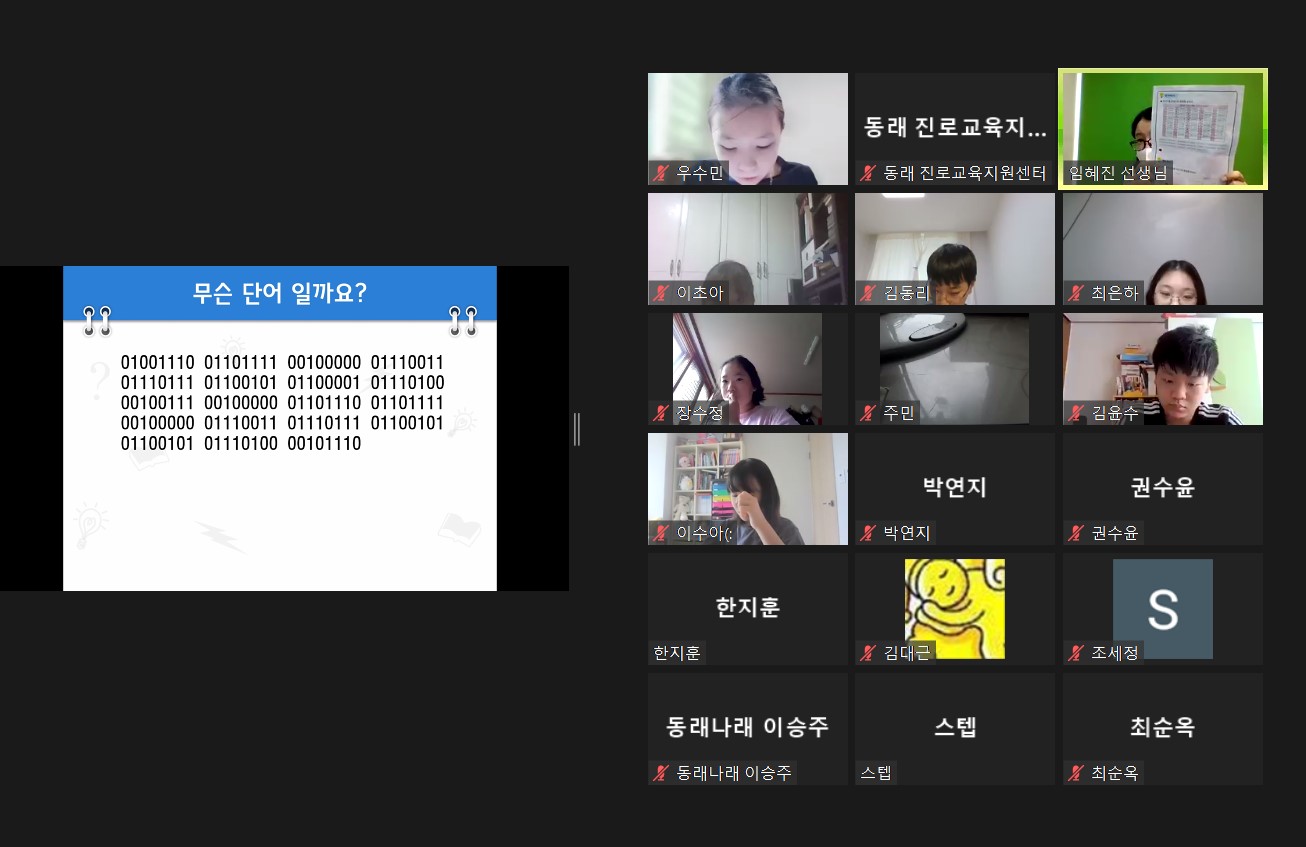Select 이수아's video tile
The width and height of the screenshot is (1306, 847).
click(x=748, y=489)
